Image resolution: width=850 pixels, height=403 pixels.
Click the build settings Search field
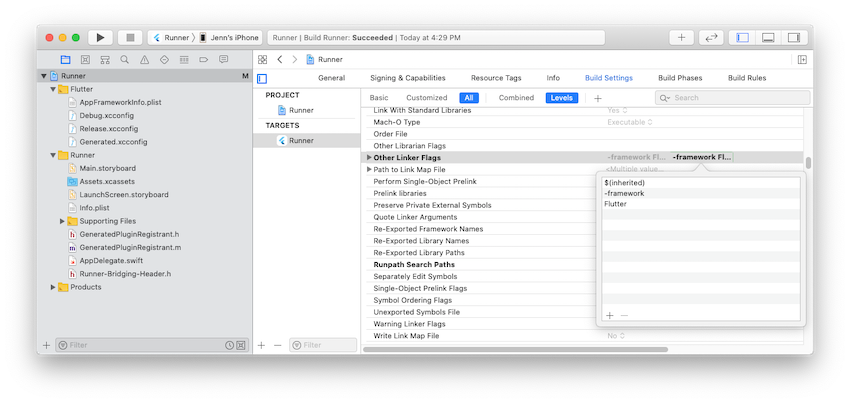point(732,98)
